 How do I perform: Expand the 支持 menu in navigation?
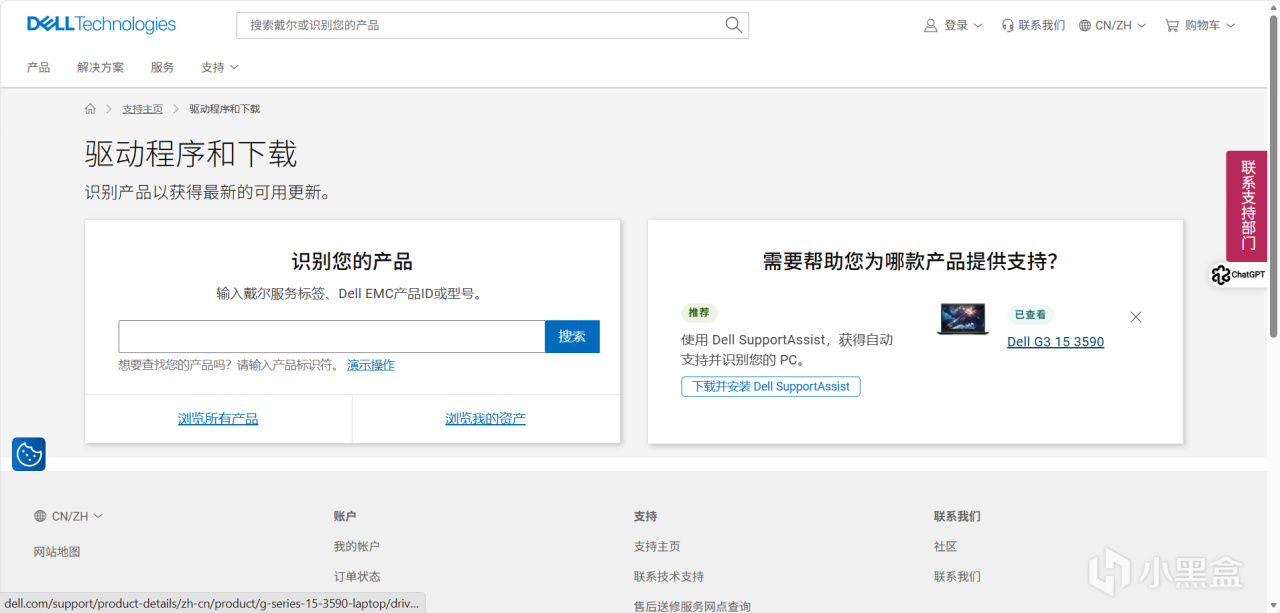(220, 67)
